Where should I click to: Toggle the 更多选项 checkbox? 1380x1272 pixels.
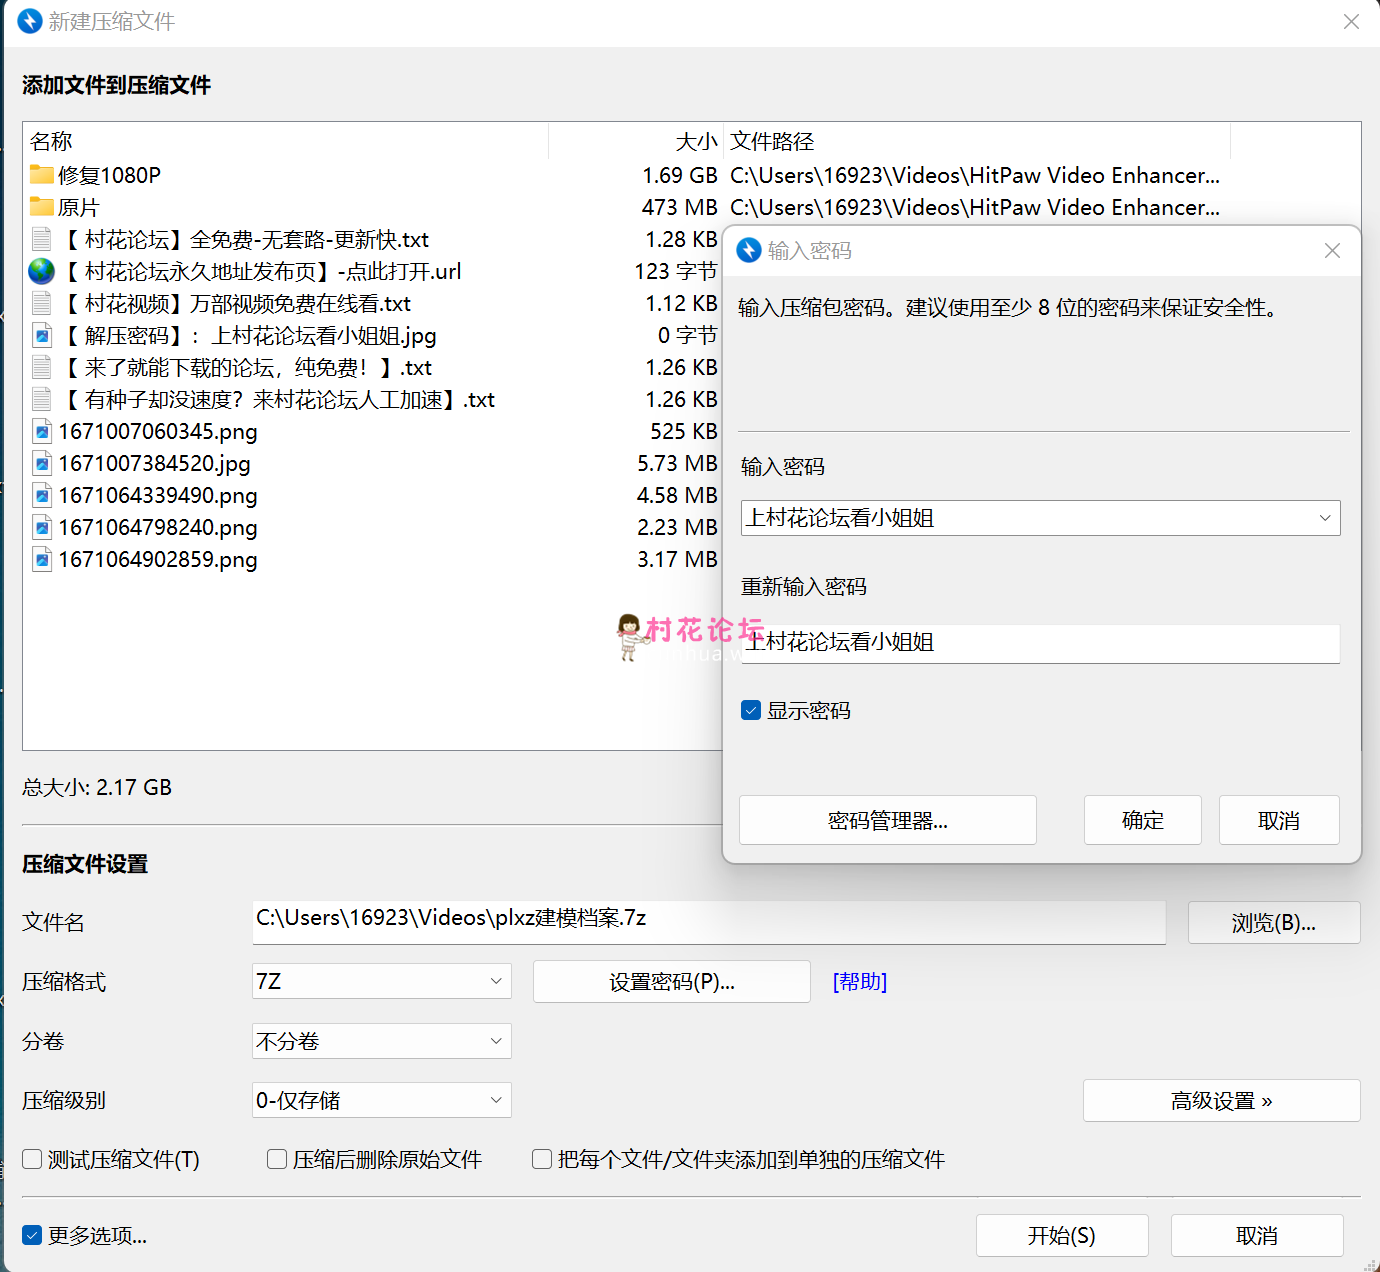[x=32, y=1235]
